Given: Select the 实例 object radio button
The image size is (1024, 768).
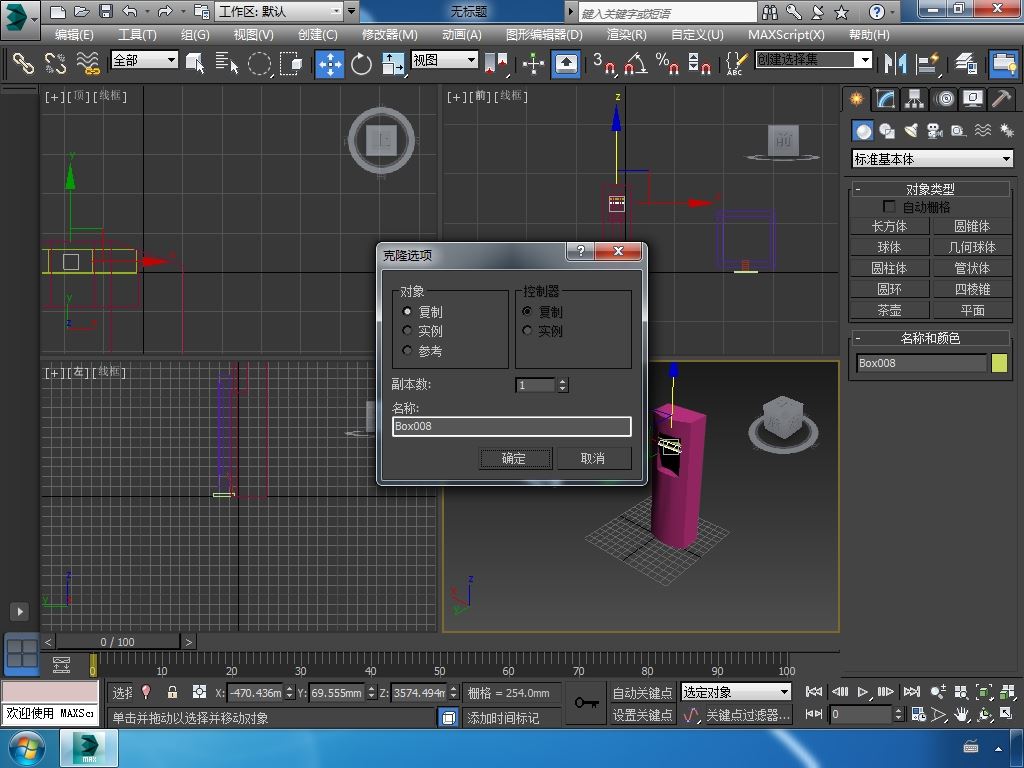Looking at the screenshot, I should coord(407,331).
